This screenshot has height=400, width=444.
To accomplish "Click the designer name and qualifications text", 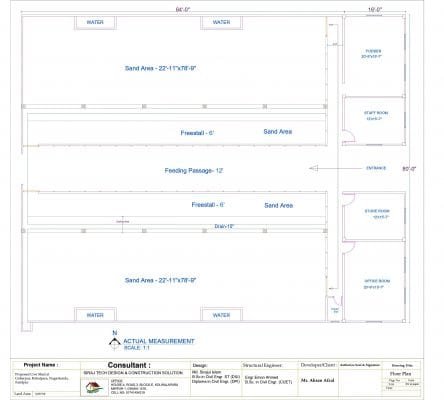I will point(216,377).
